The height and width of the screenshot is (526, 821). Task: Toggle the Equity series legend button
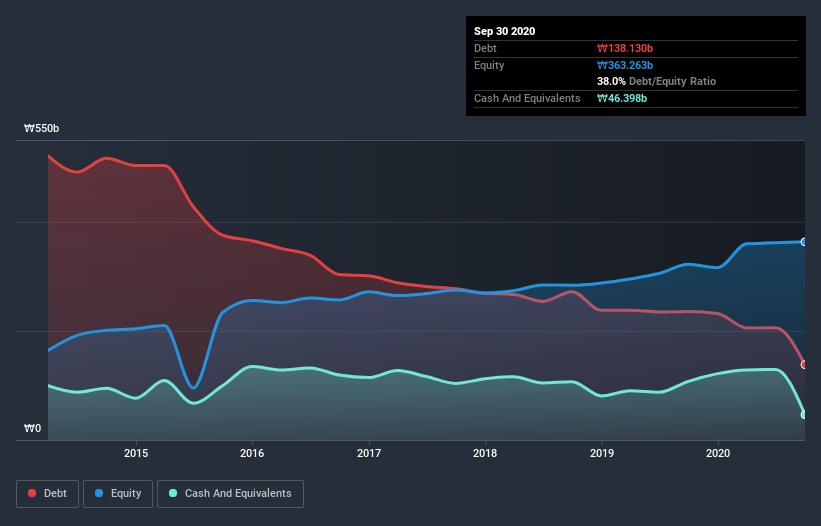pyautogui.click(x=118, y=494)
